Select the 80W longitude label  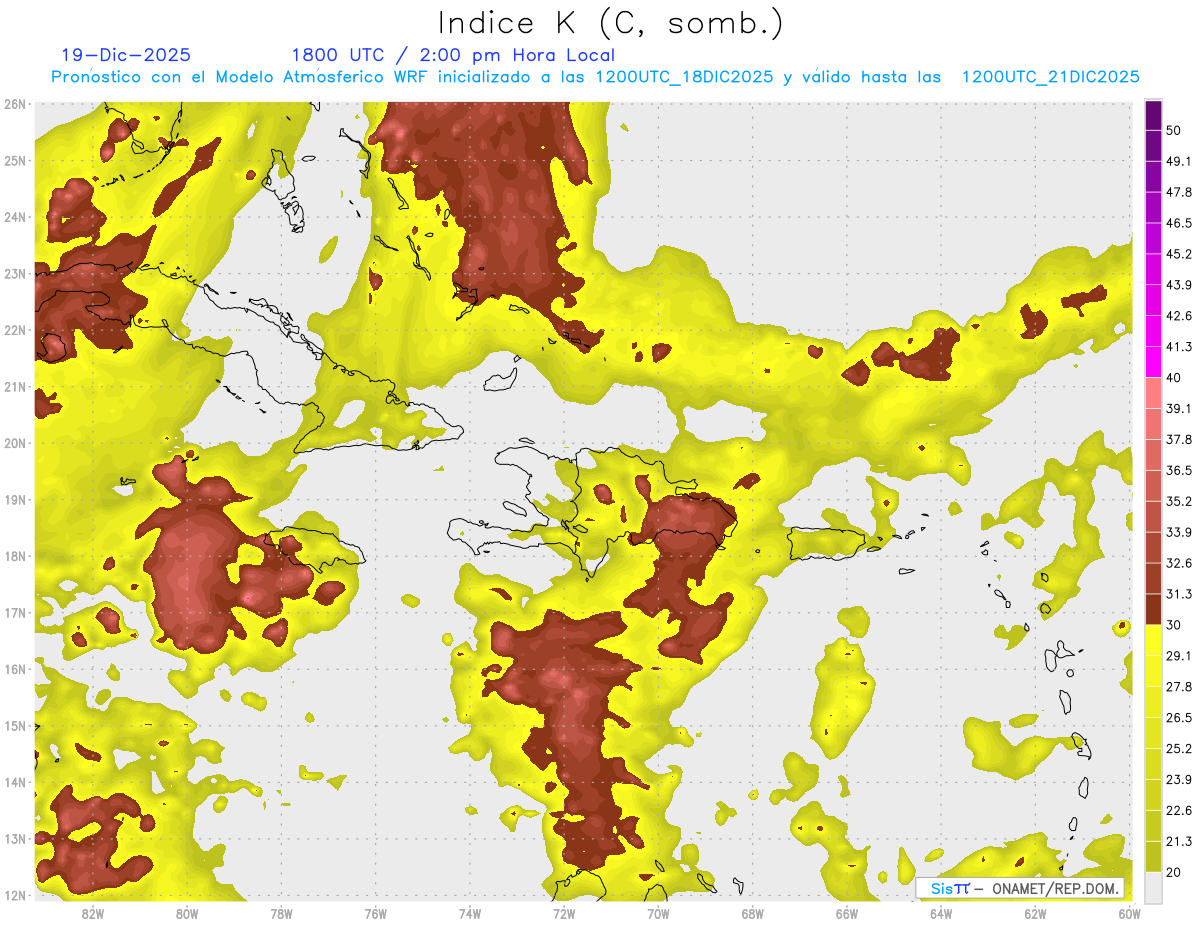[187, 913]
